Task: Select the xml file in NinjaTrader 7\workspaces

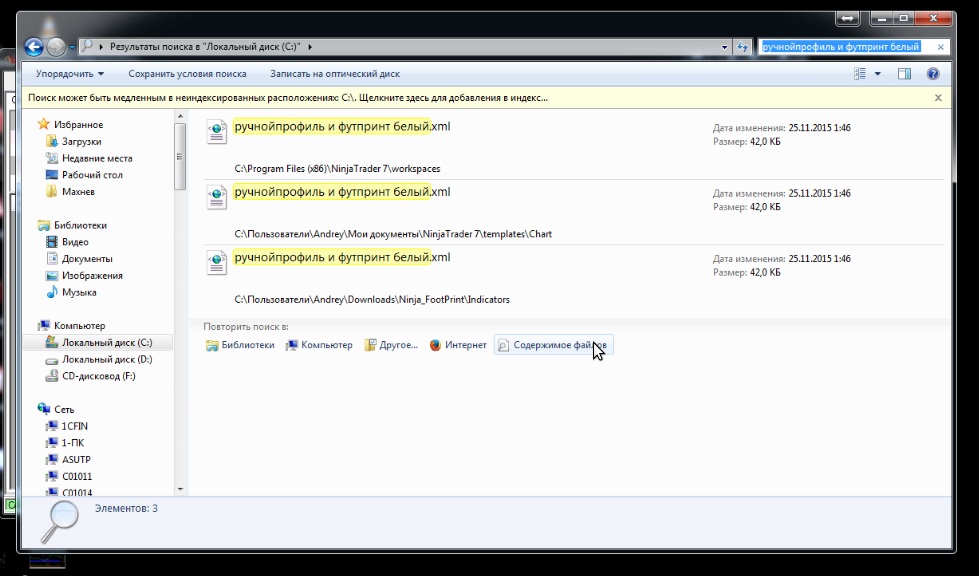Action: 573,147
